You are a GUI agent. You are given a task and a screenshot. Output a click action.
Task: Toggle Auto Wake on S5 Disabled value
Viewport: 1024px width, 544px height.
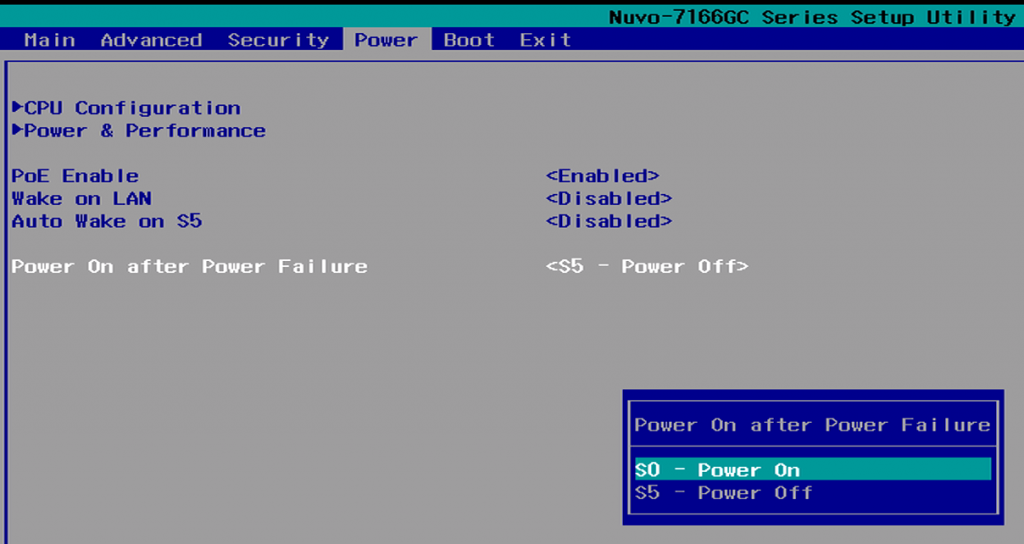(x=608, y=221)
